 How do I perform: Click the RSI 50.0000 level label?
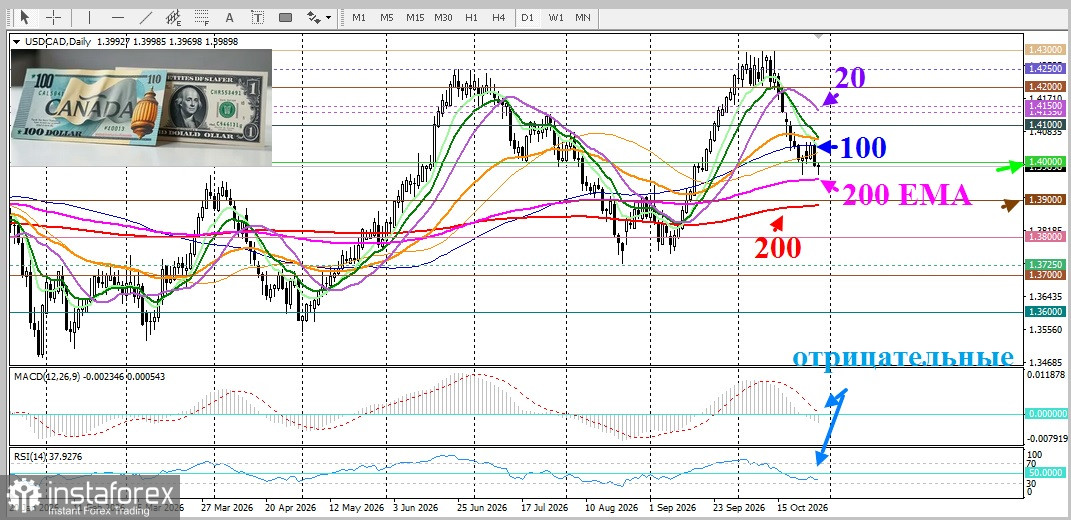click(1045, 473)
